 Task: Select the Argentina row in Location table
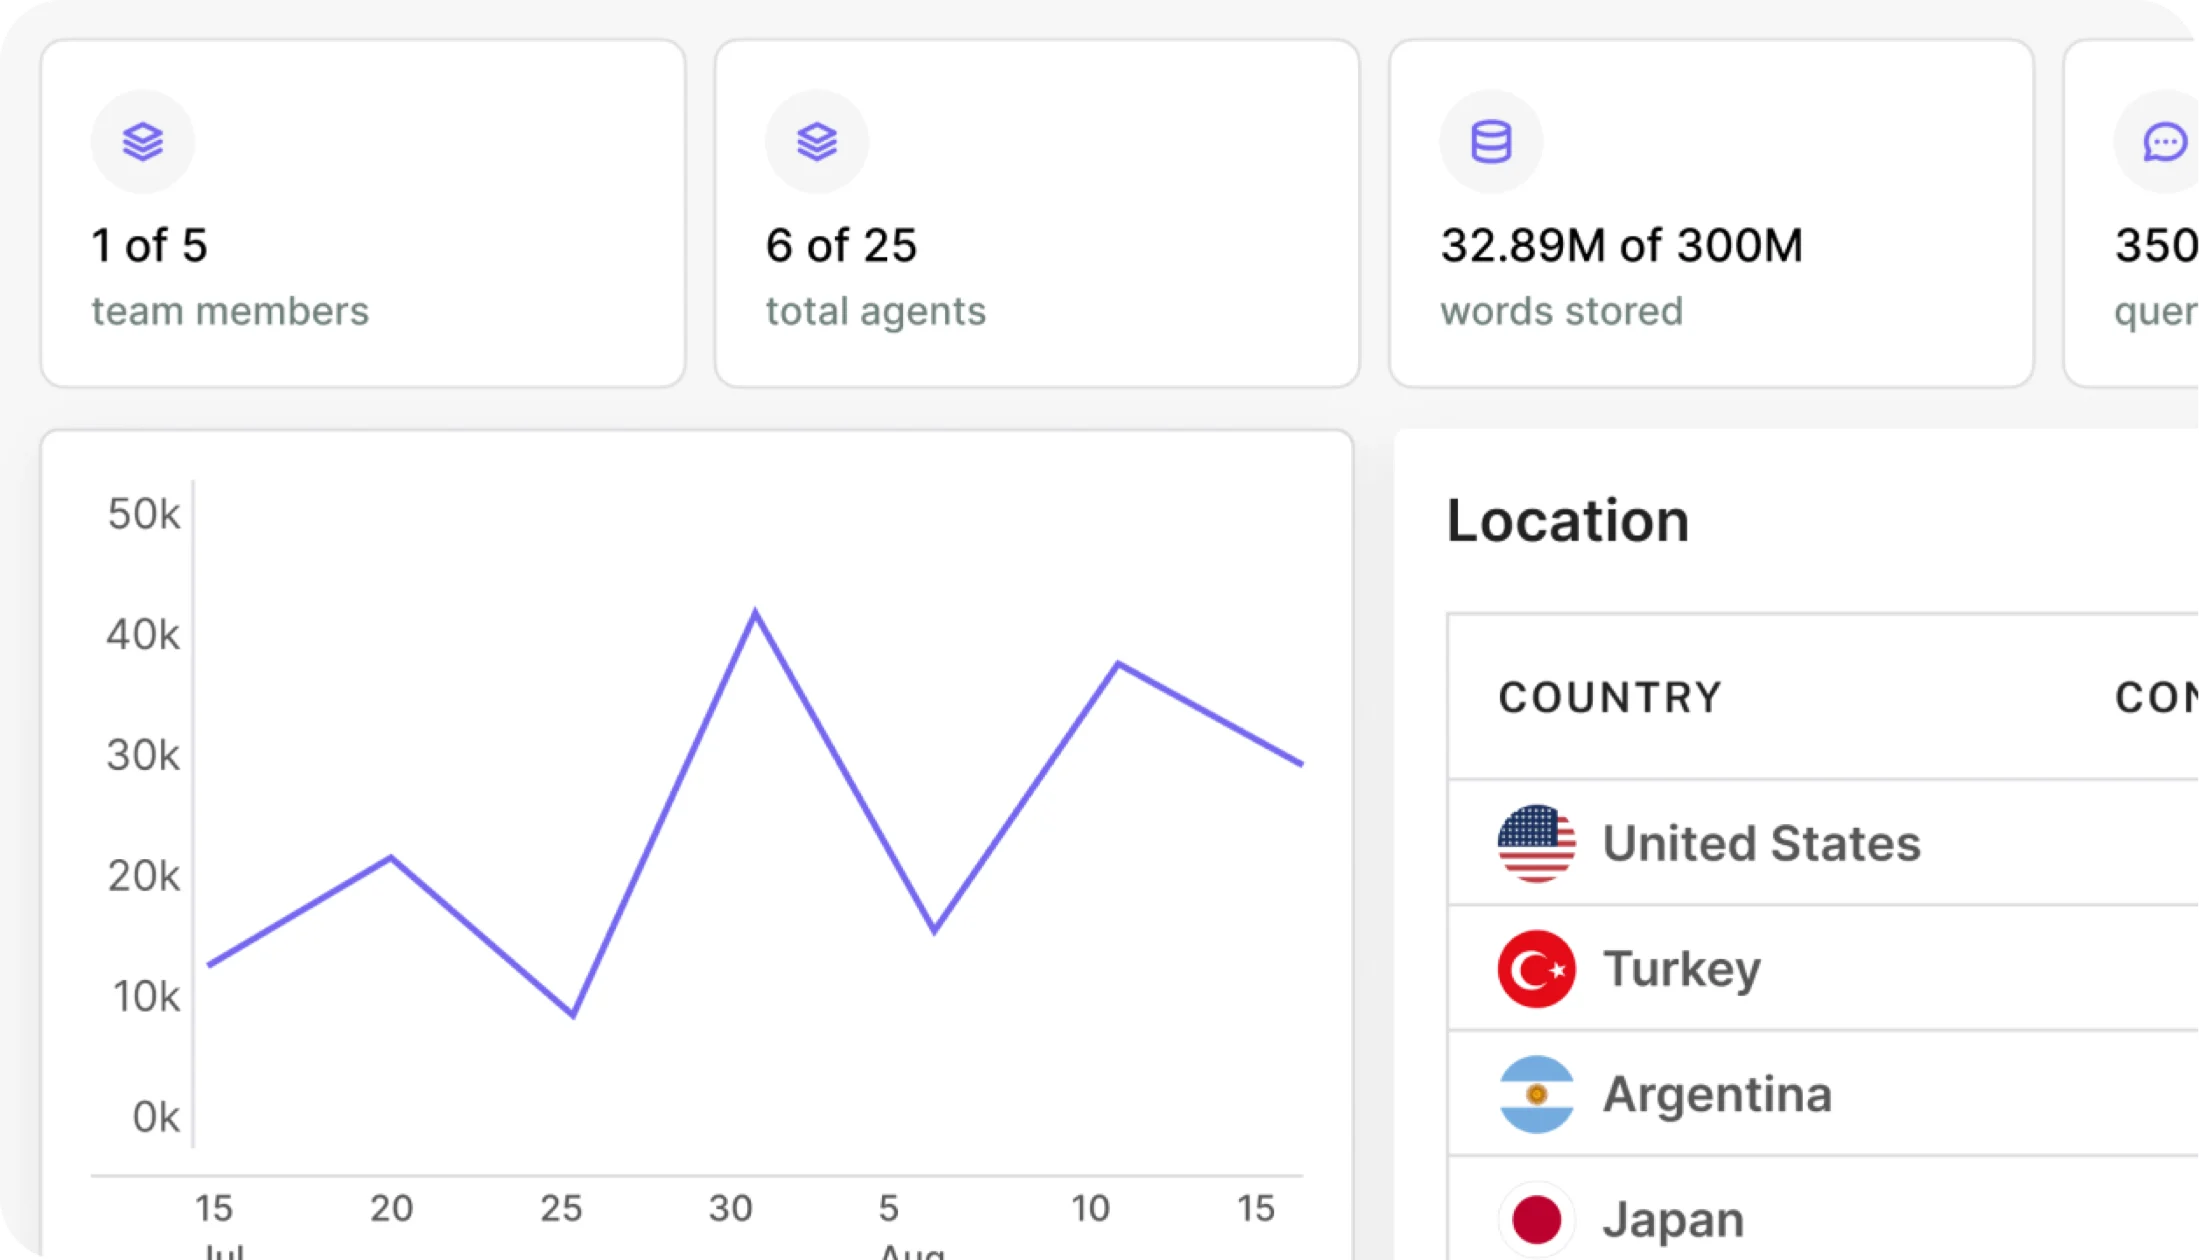point(1823,1094)
